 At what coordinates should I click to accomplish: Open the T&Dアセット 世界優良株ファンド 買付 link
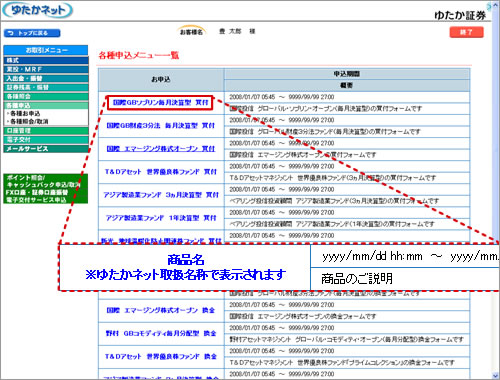coord(161,172)
